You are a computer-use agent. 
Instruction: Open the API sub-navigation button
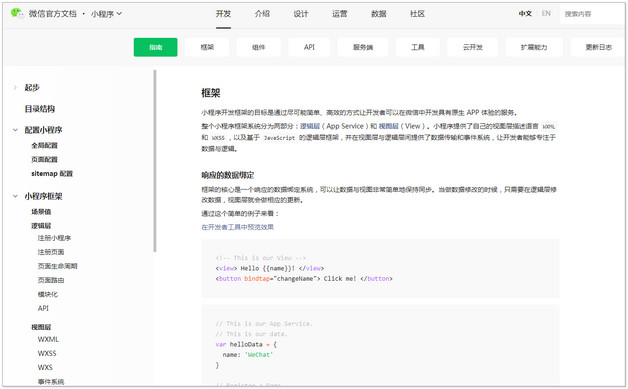pos(309,47)
